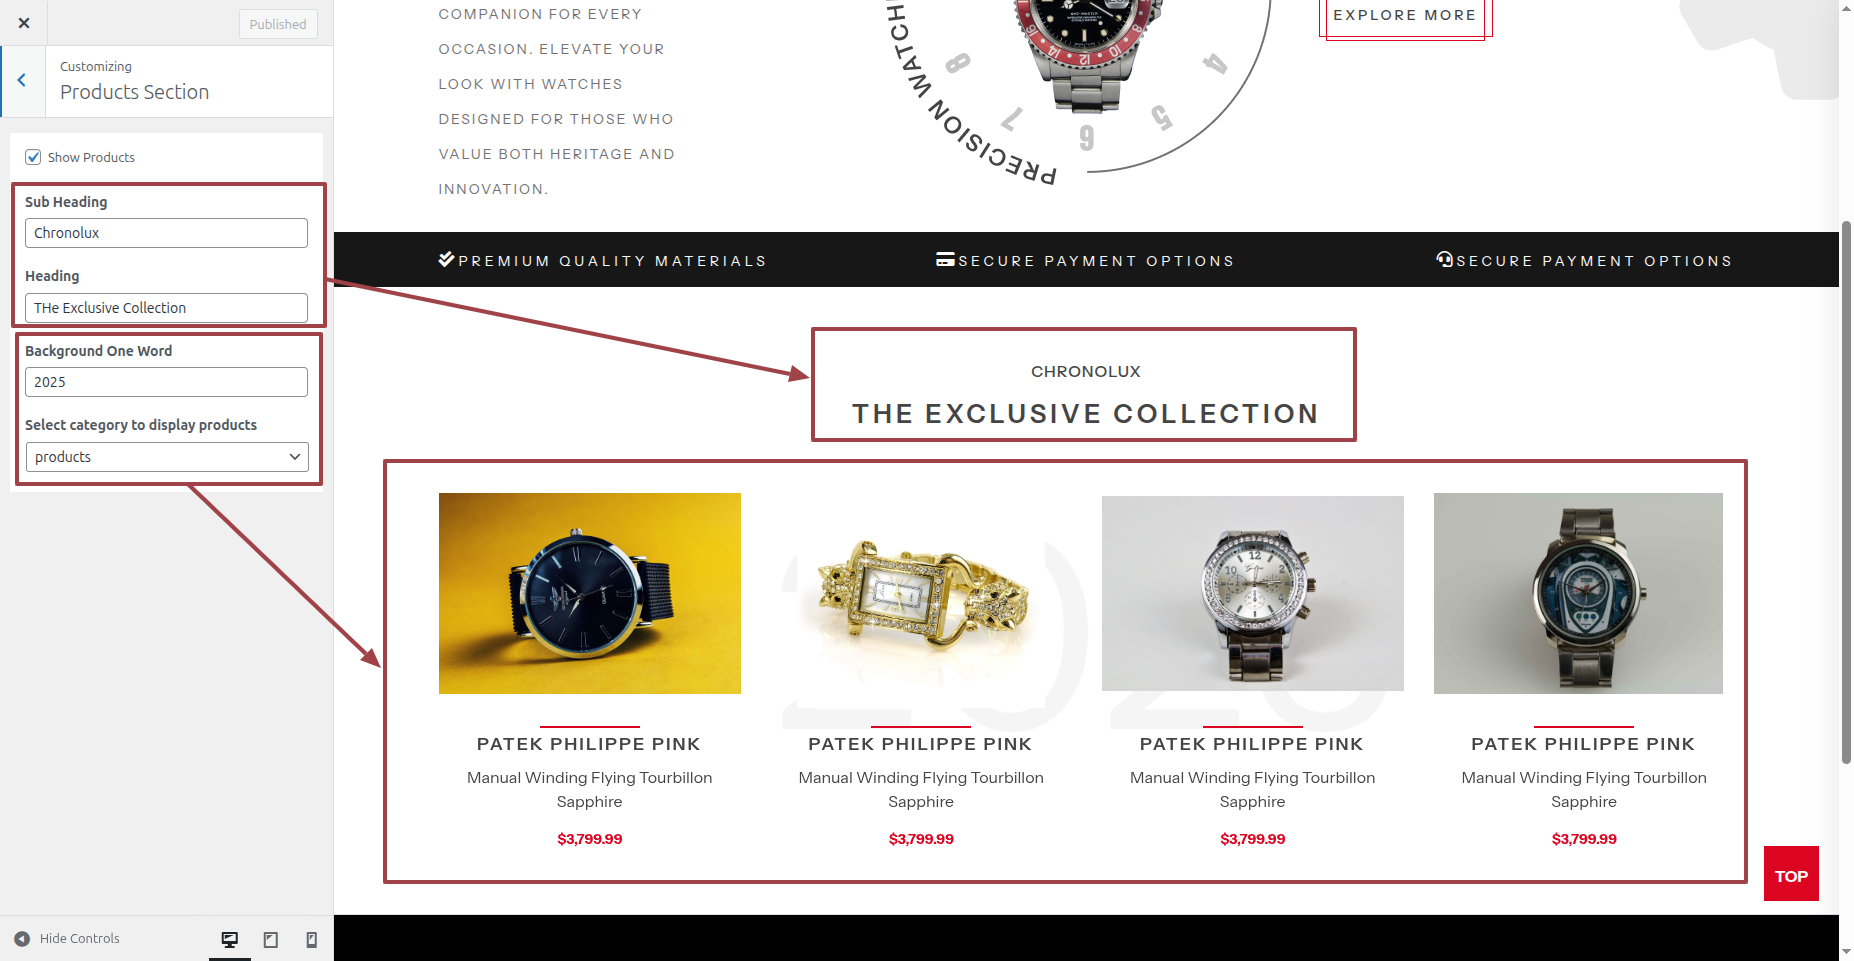Screen dimensions: 1854x961
Task: Go back using the left chevron arrow
Action: [22, 81]
